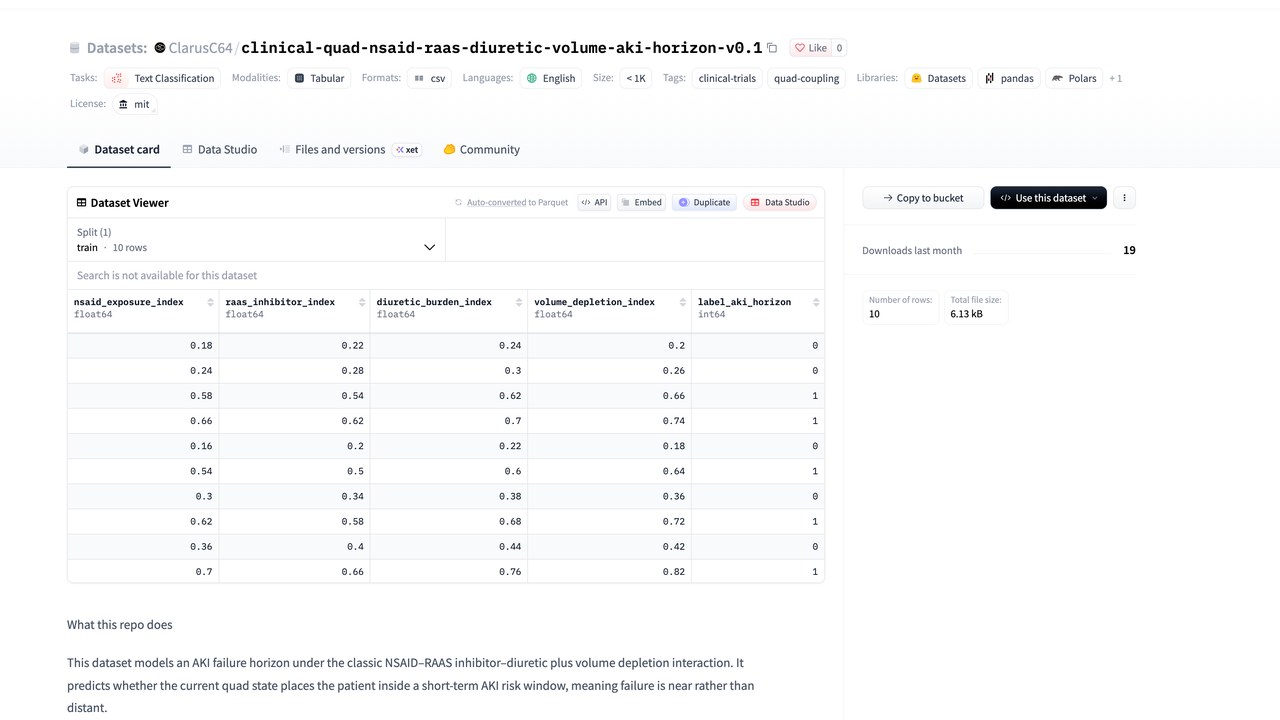
Task: Select the Tabular modality tag
Action: [x=319, y=78]
